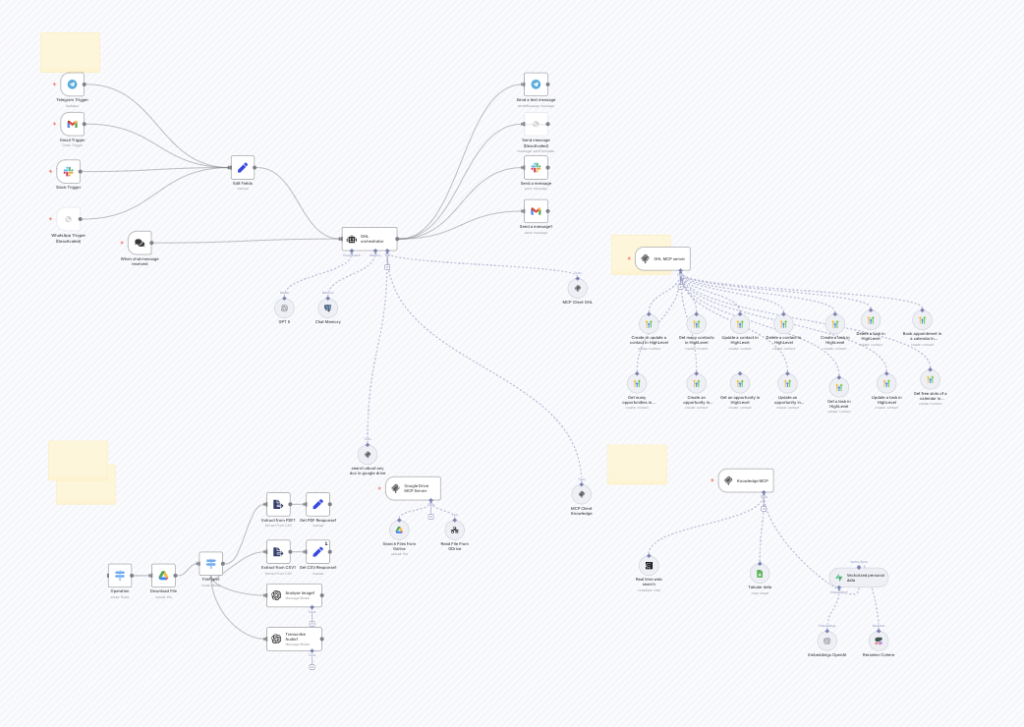Select the Google Drive MCP Server node
The width and height of the screenshot is (1024, 727).
(x=413, y=489)
